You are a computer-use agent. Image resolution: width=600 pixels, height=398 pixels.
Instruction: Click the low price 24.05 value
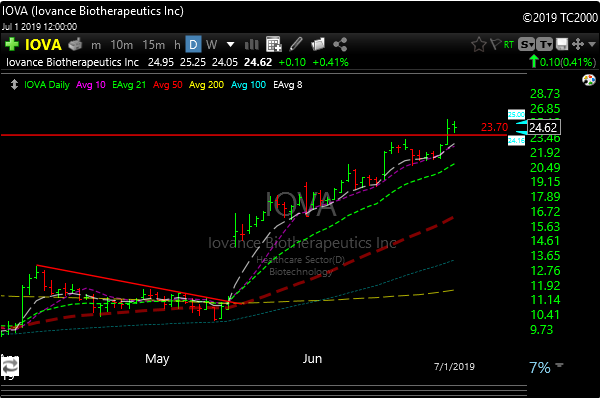pos(225,62)
